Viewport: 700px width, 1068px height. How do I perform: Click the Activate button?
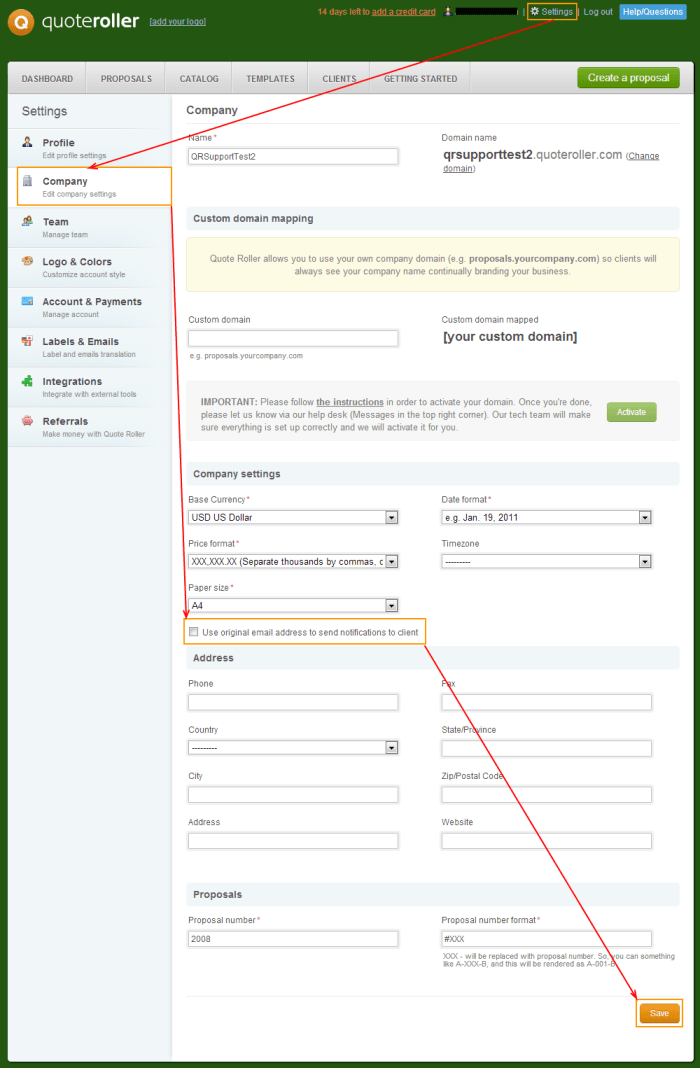coord(631,412)
